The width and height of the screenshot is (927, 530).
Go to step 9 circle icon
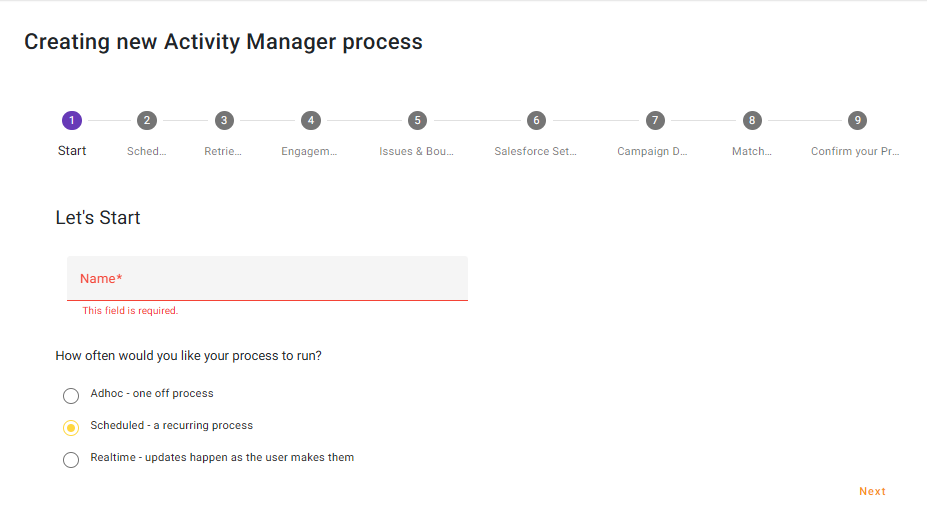(x=857, y=120)
